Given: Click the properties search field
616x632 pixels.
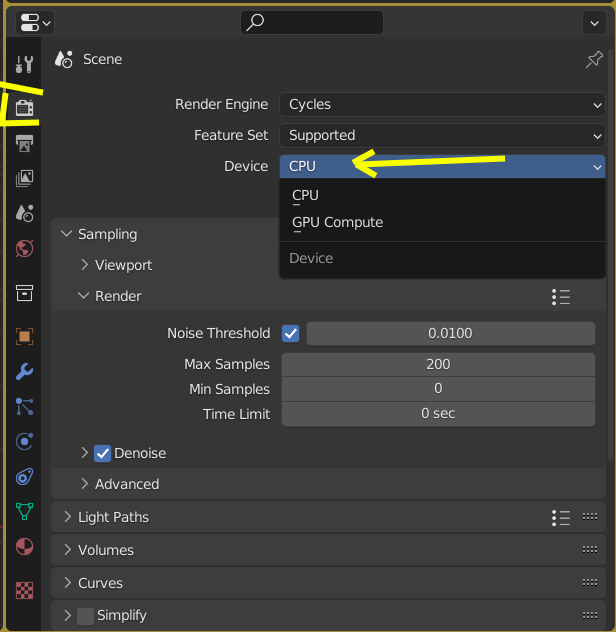Looking at the screenshot, I should pos(312,22).
